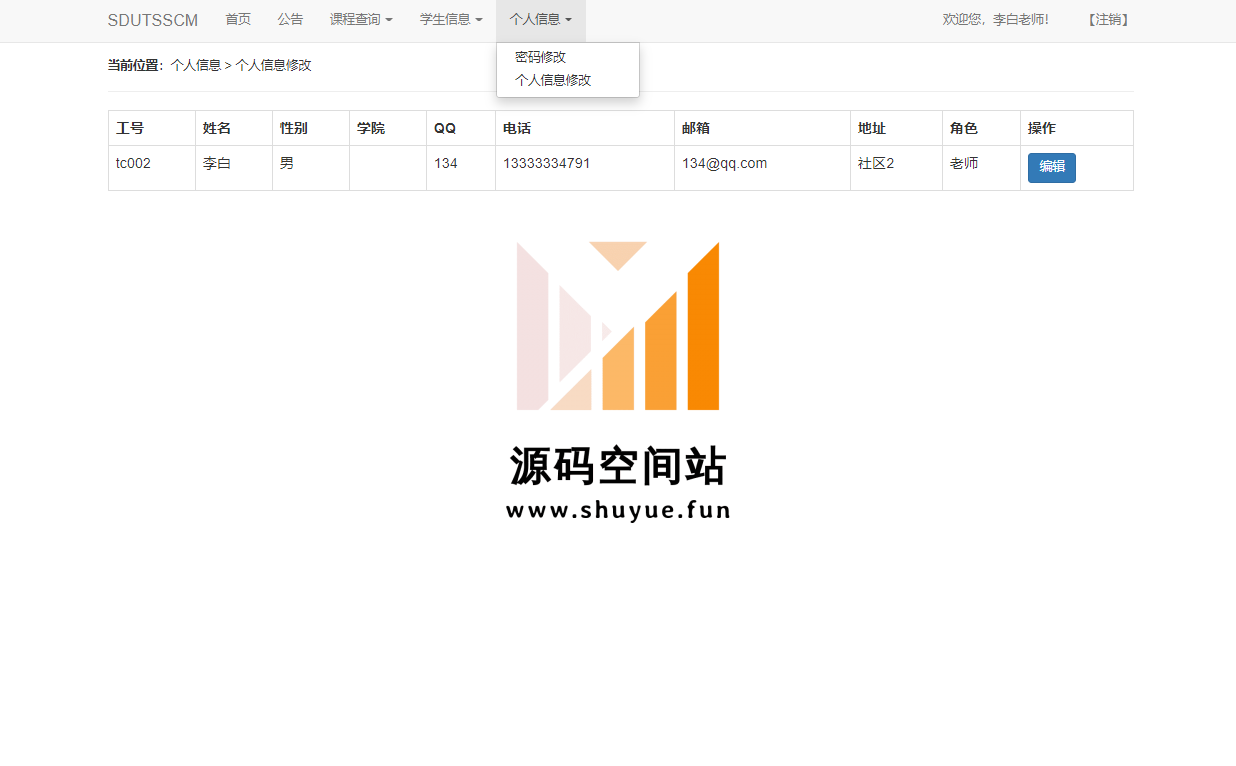1236x766 pixels.
Task: Click the 欢迎您，李白老师! greeting text
Action: [996, 19]
